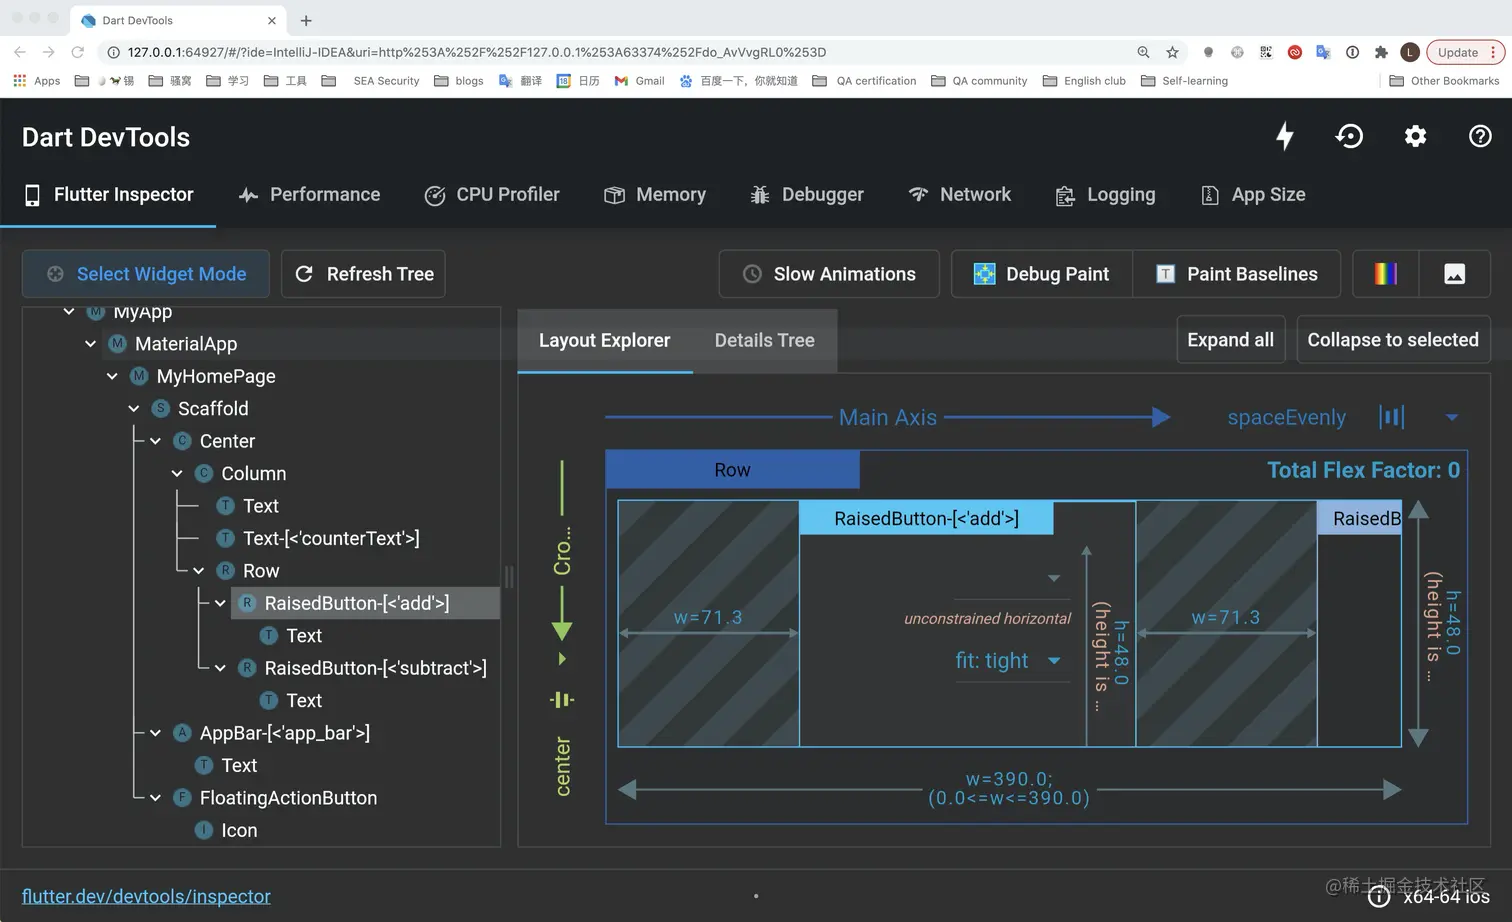The height and width of the screenshot is (922, 1512).
Task: Switch to the Flutter Inspector tab
Action: [x=108, y=195]
